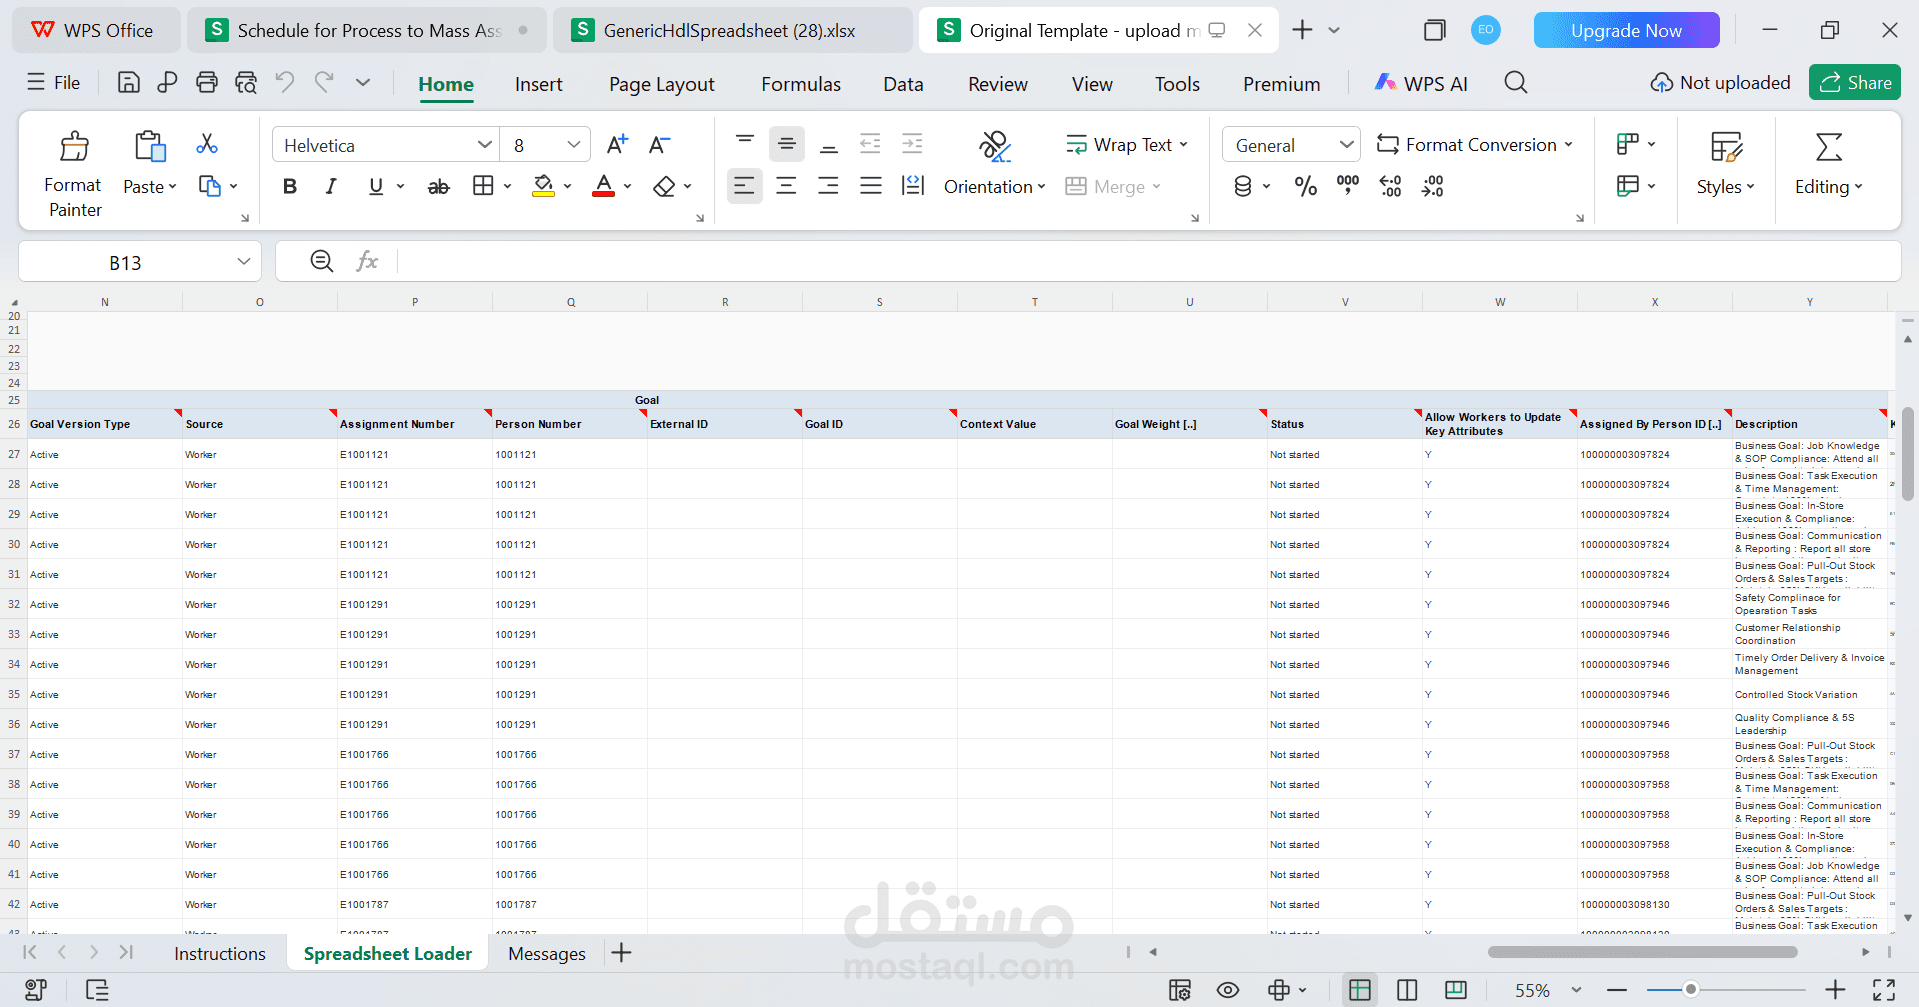Open Print Preview icon

[246, 83]
